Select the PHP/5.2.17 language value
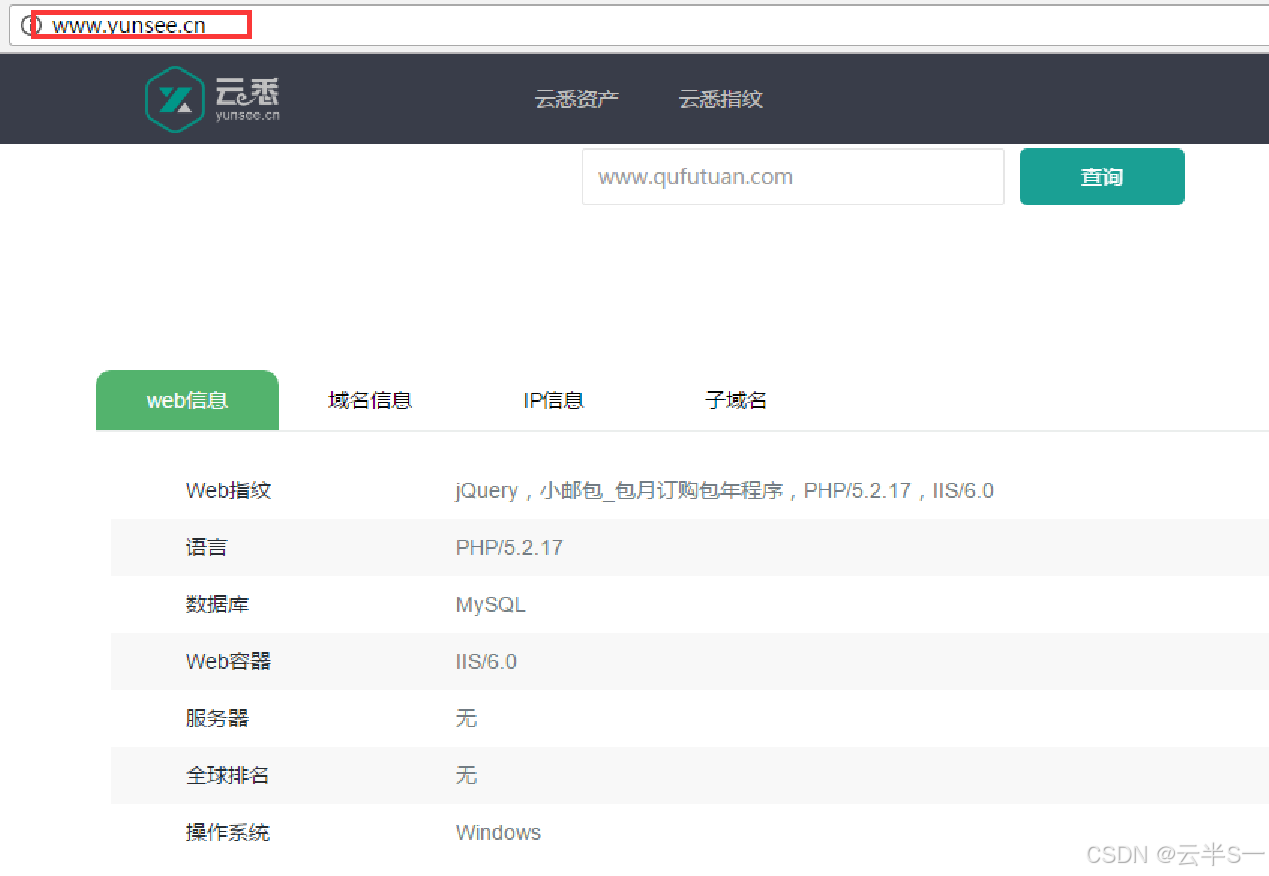 point(509,548)
